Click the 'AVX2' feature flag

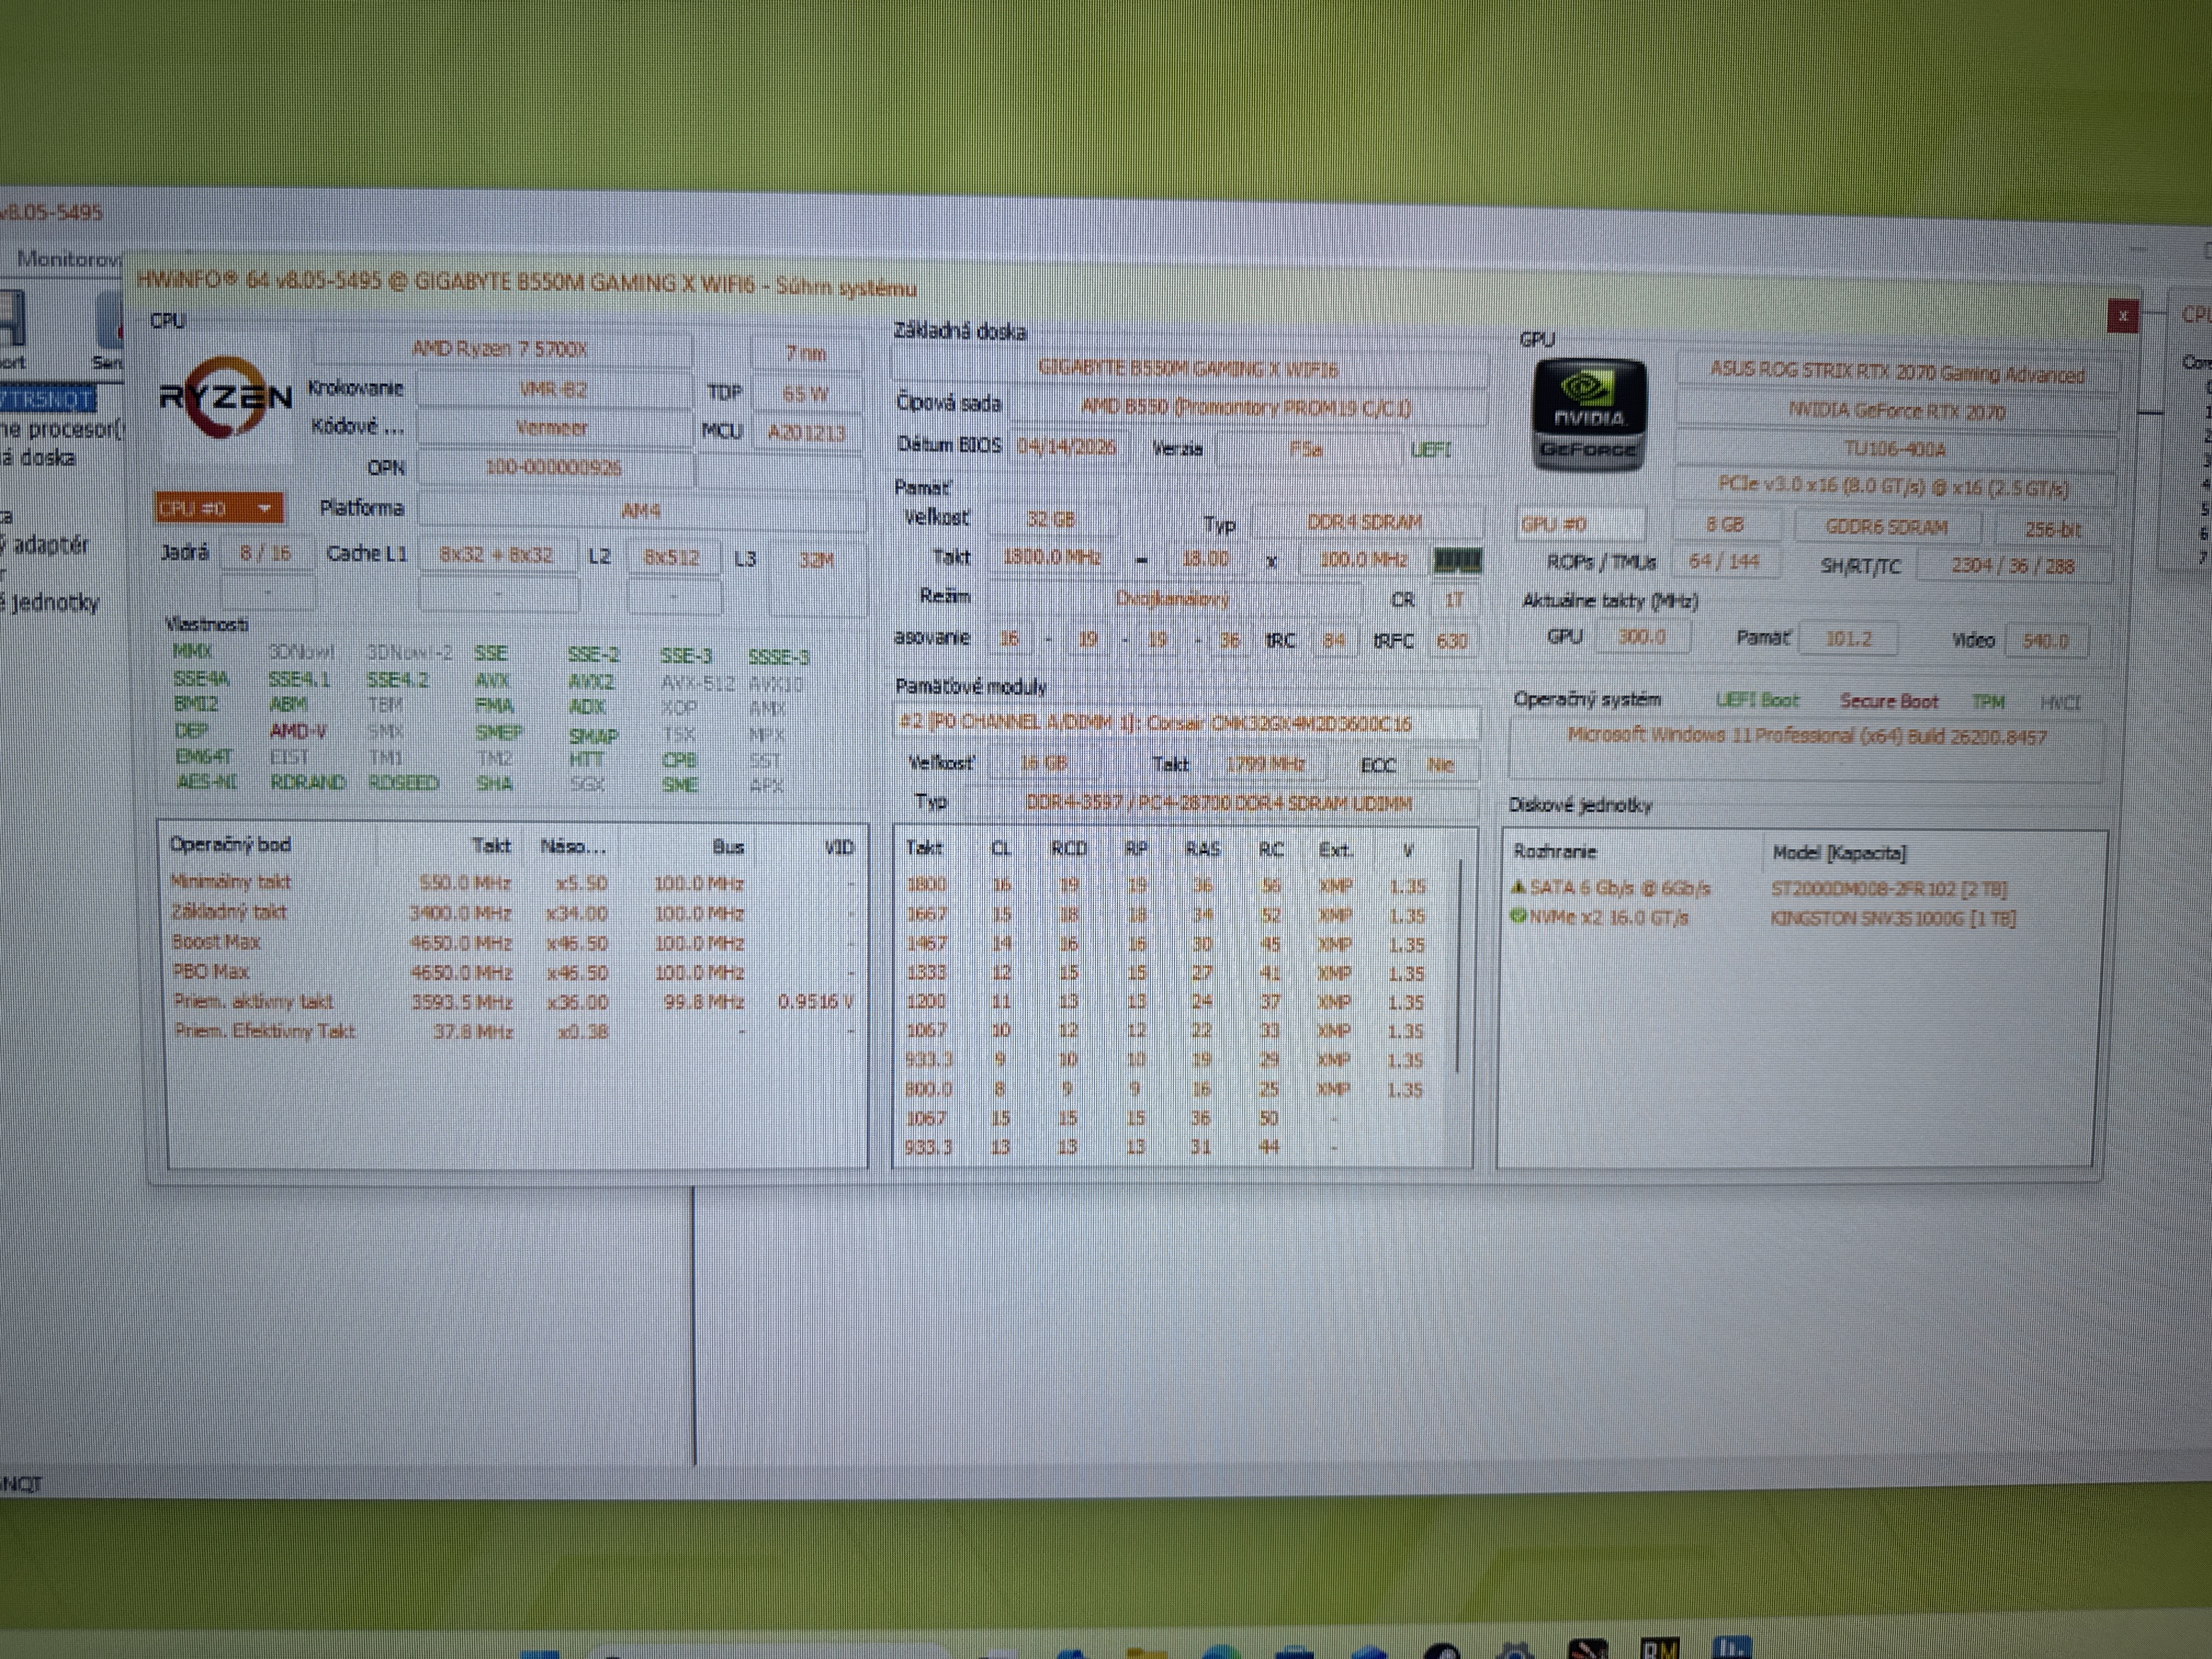click(591, 682)
